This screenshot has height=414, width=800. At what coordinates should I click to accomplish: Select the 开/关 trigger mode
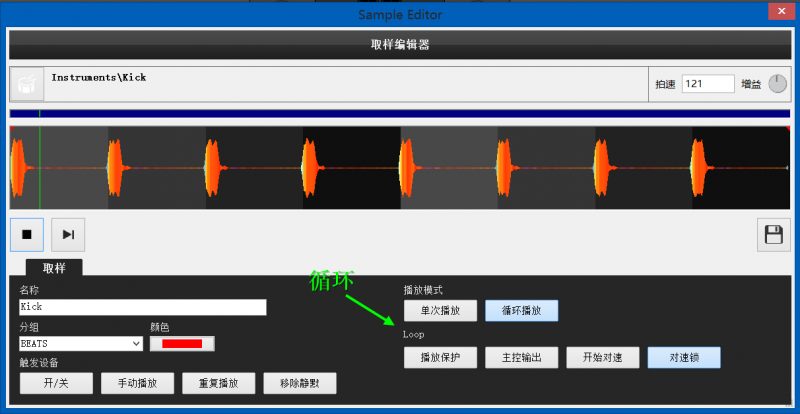pyautogui.click(x=56, y=383)
